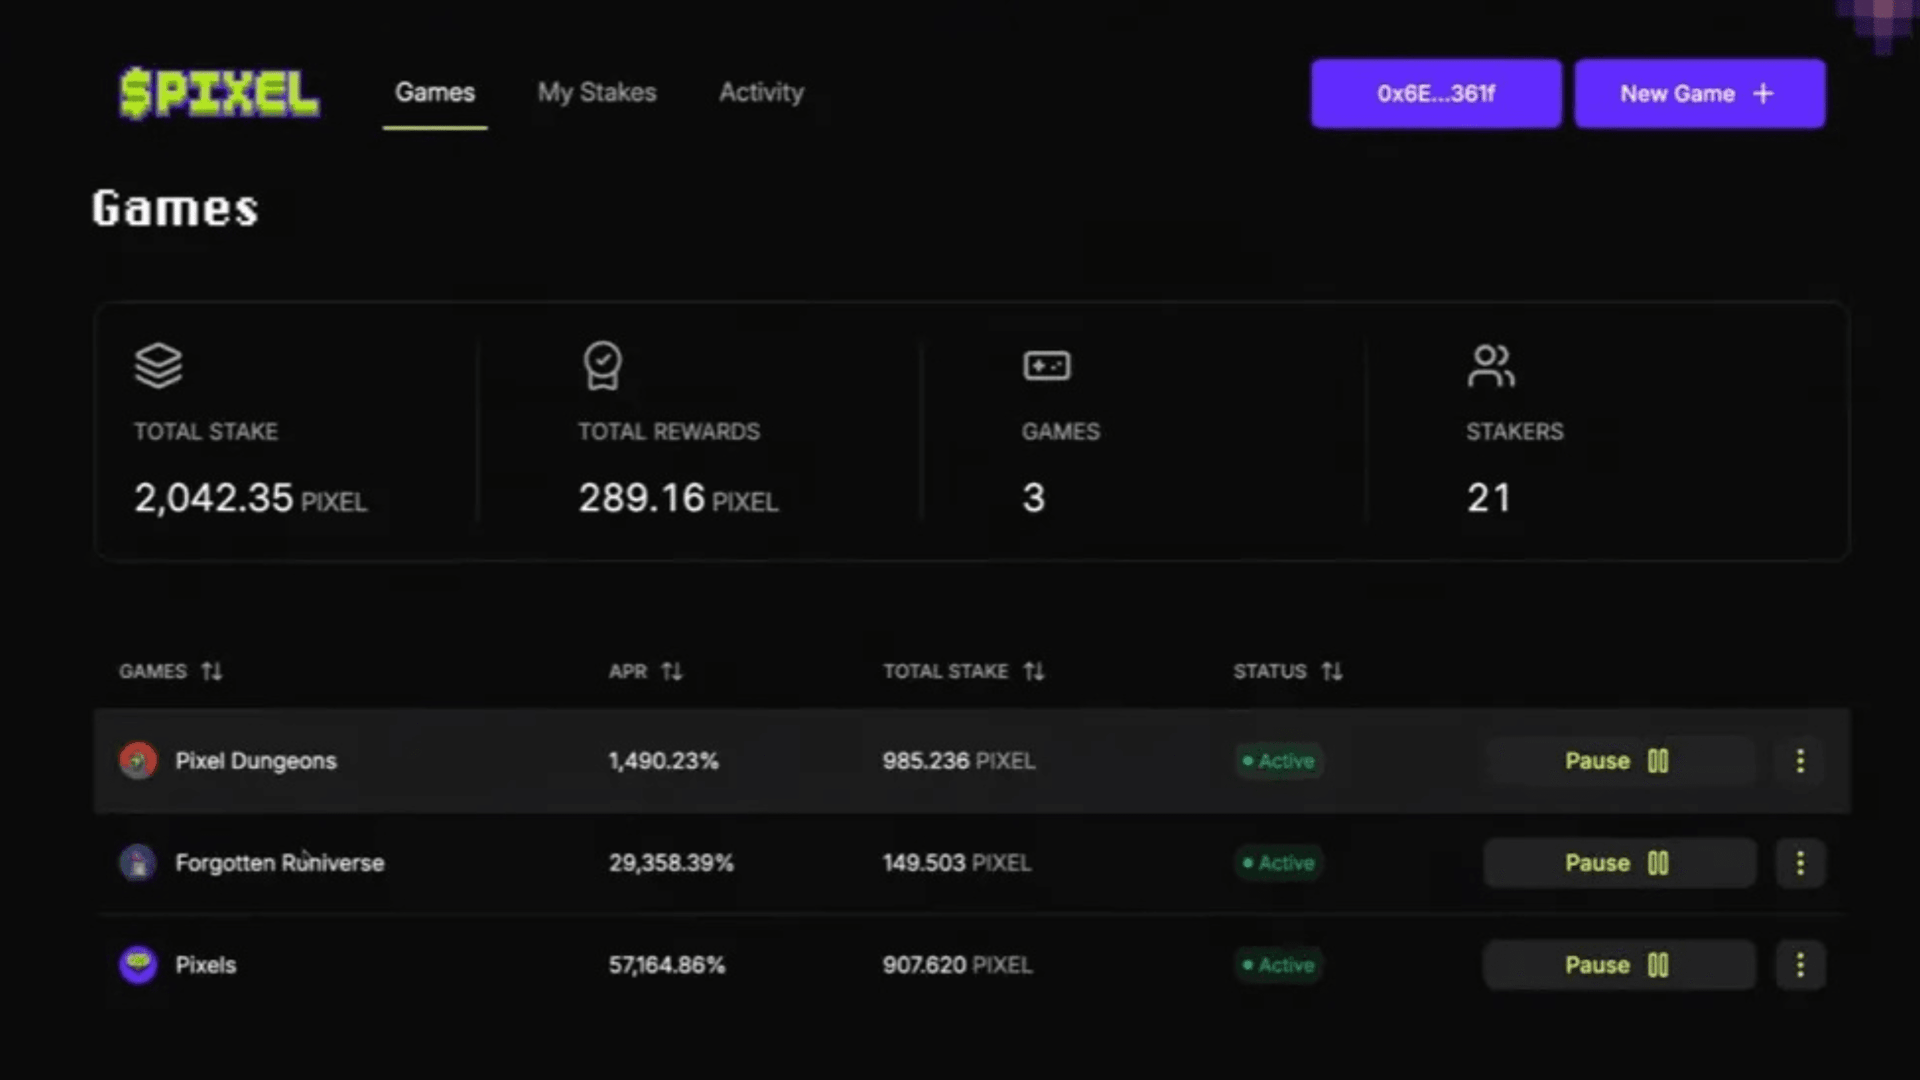
Task: Open the Pixel Dungeons three-dot menu
Action: tap(1800, 761)
